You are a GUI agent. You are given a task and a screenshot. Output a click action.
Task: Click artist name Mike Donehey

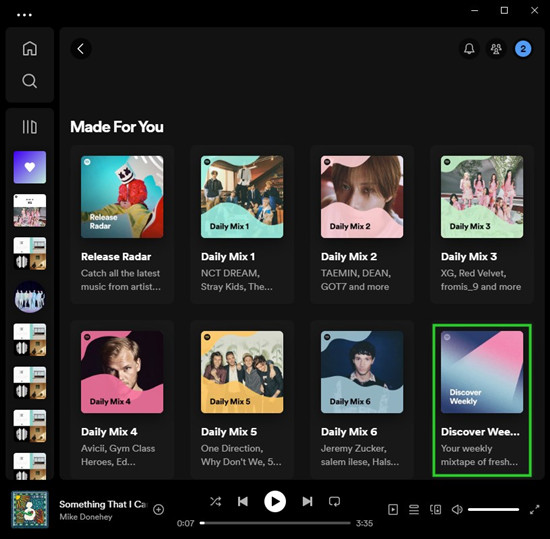pyautogui.click(x=86, y=517)
